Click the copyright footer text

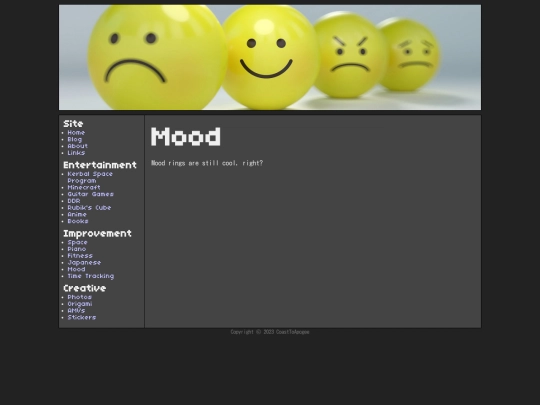point(270,332)
